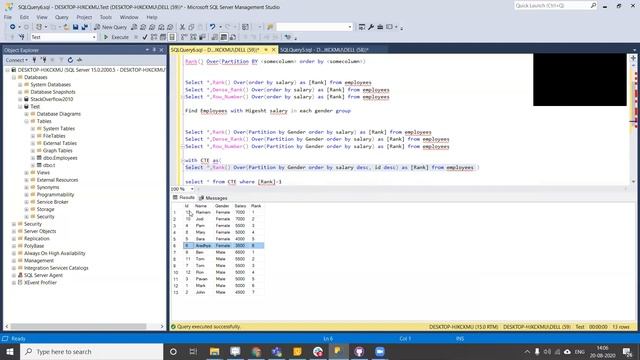Expand the Server Objects node
The height and width of the screenshot is (360, 640).
click(x=14, y=231)
